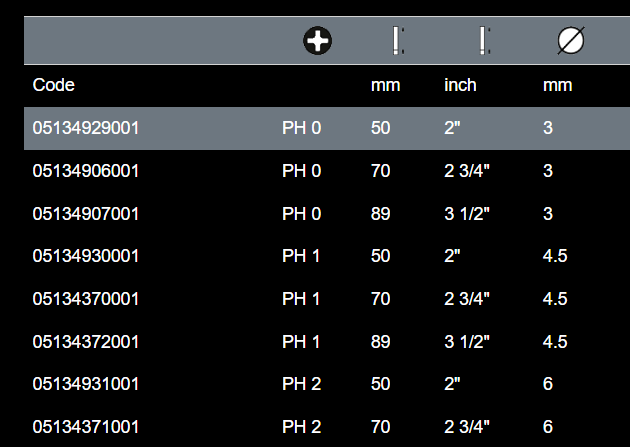Click the 3 1/2" value in PH 0 row

466,214
